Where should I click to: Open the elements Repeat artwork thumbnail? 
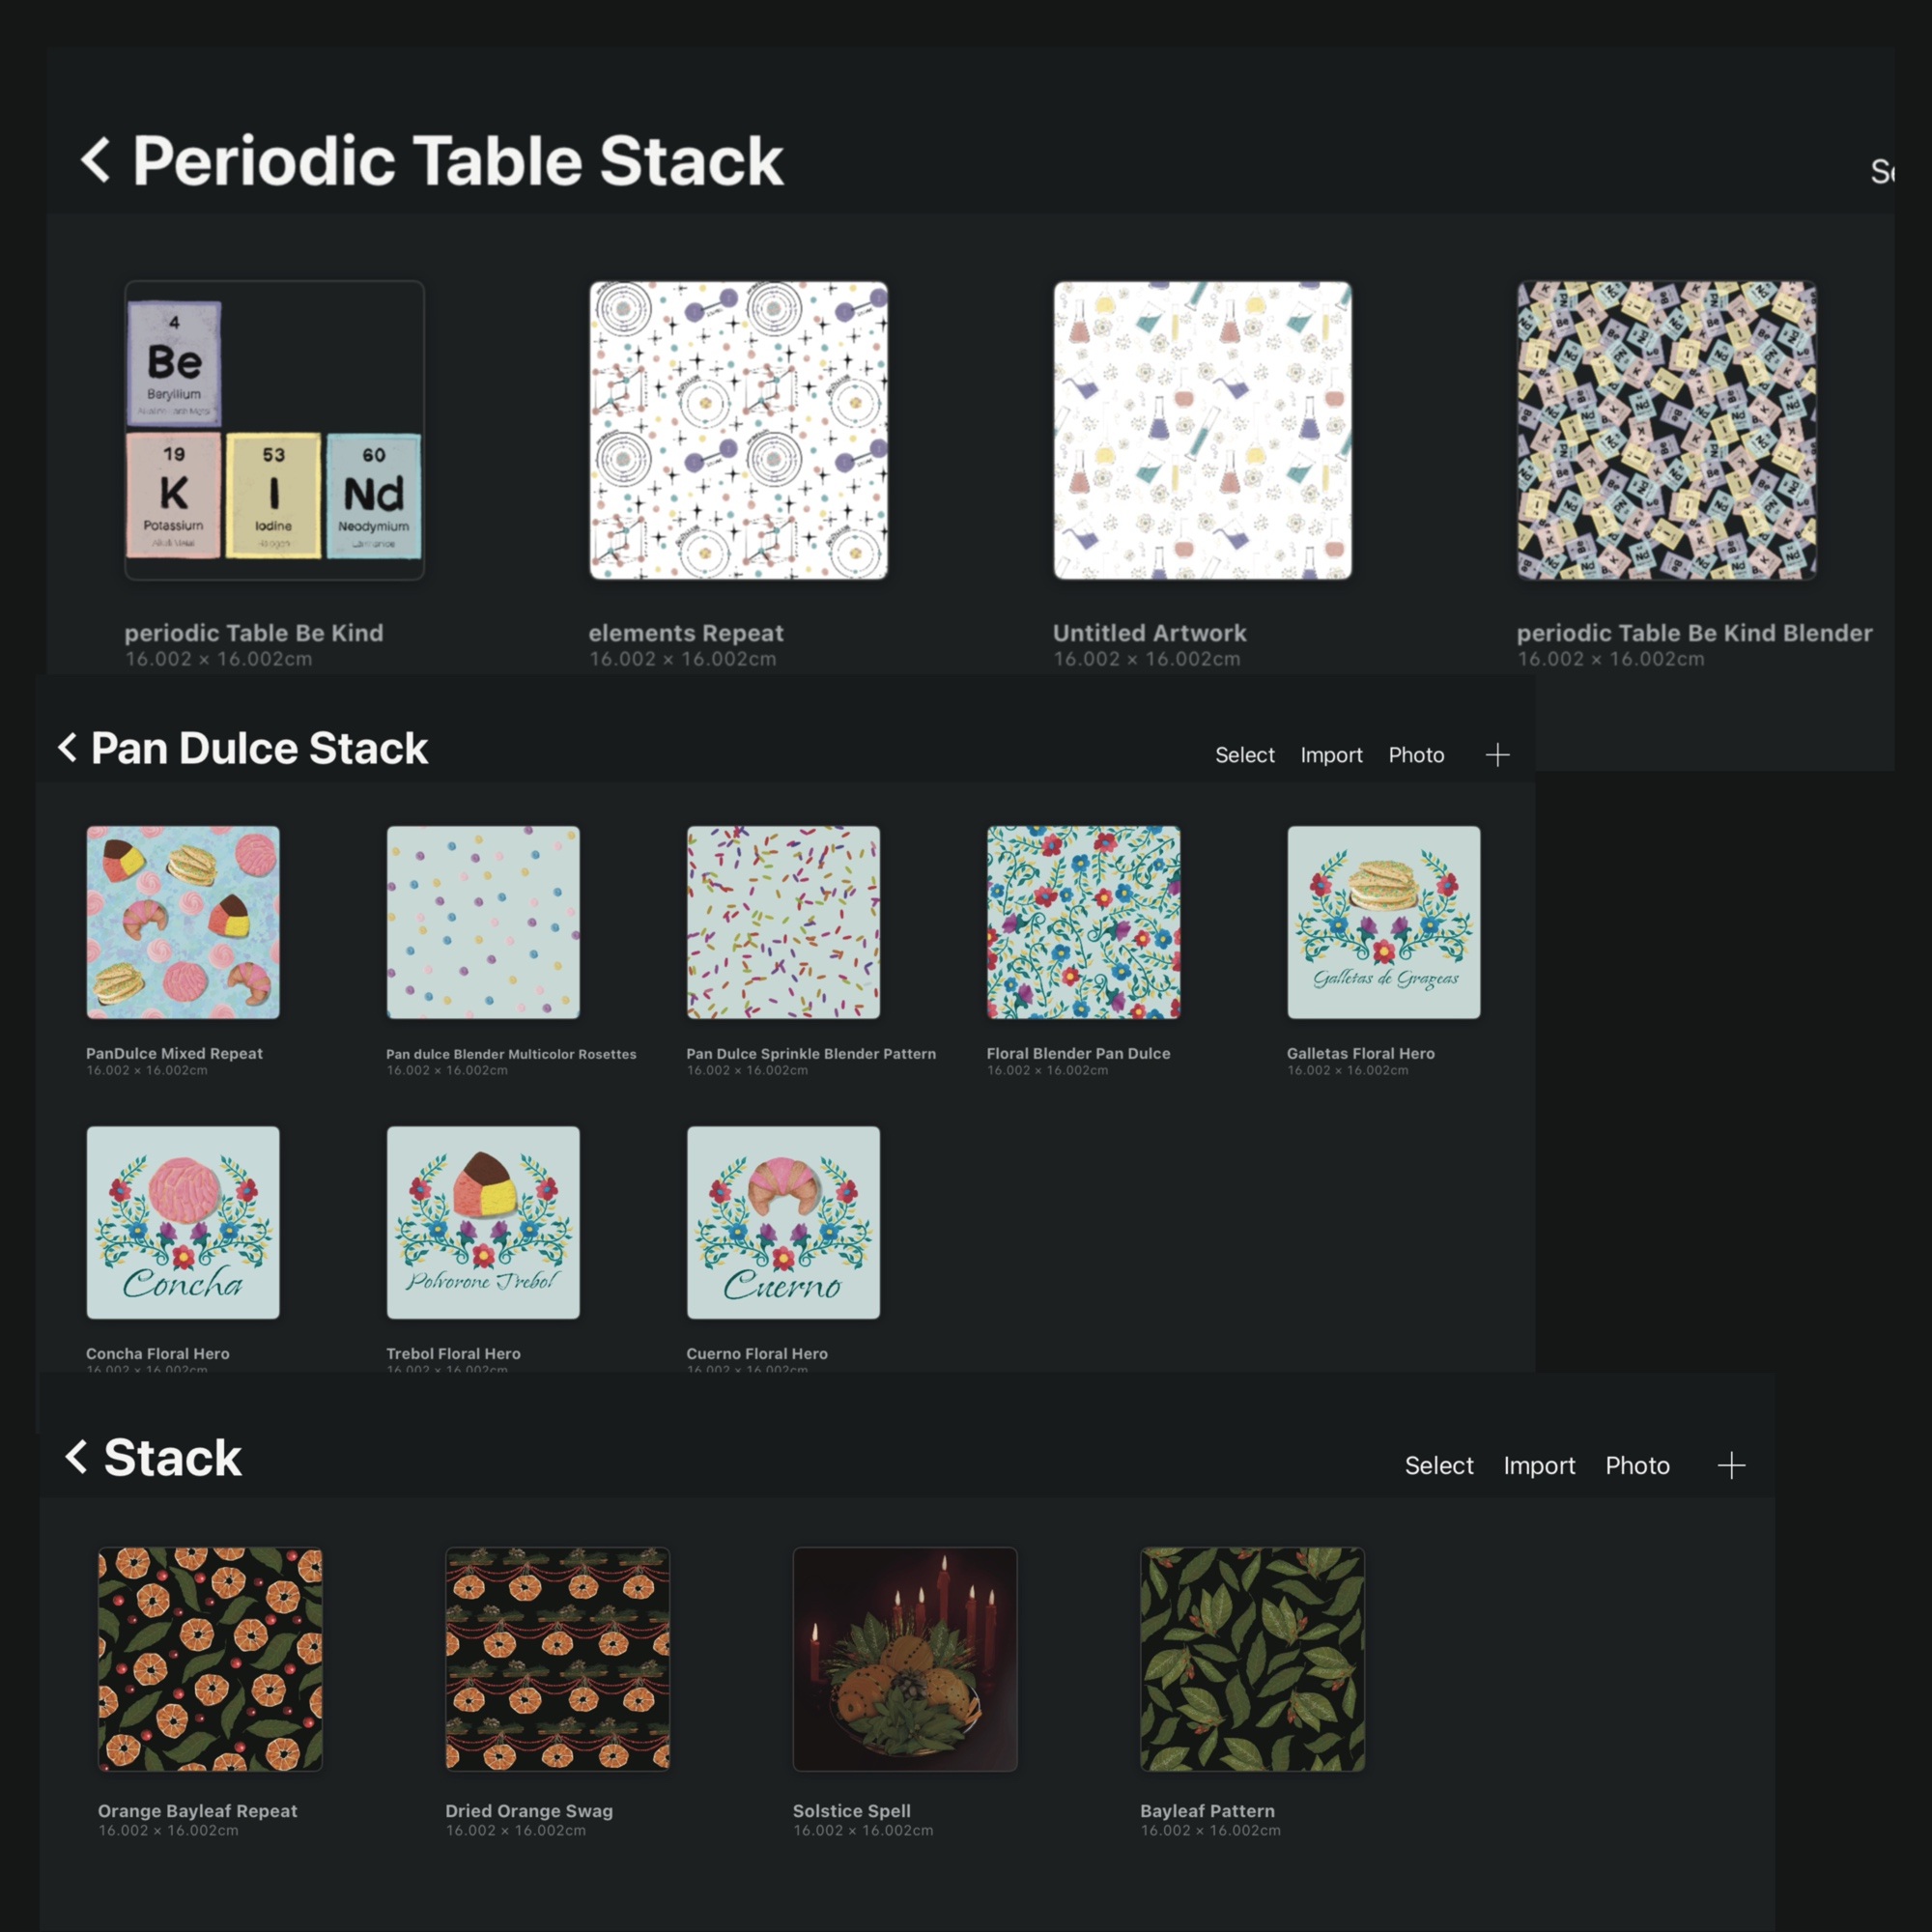point(738,430)
